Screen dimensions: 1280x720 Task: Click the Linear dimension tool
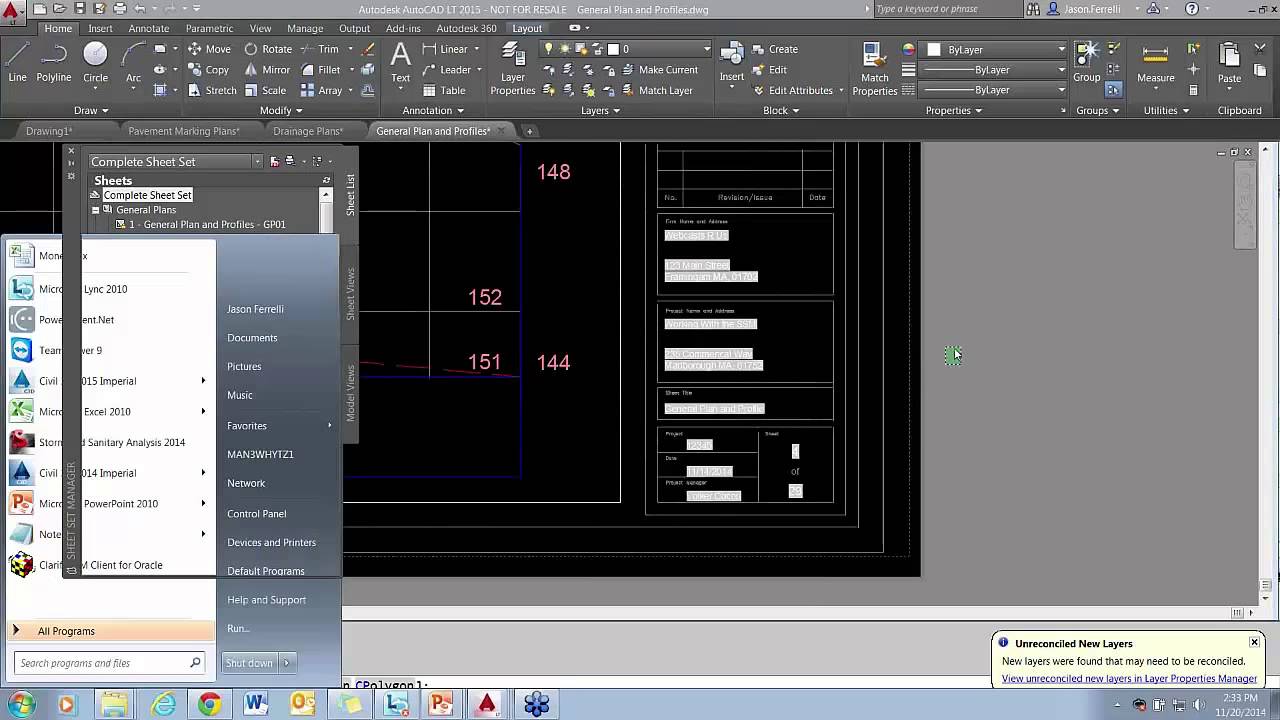pyautogui.click(x=445, y=49)
